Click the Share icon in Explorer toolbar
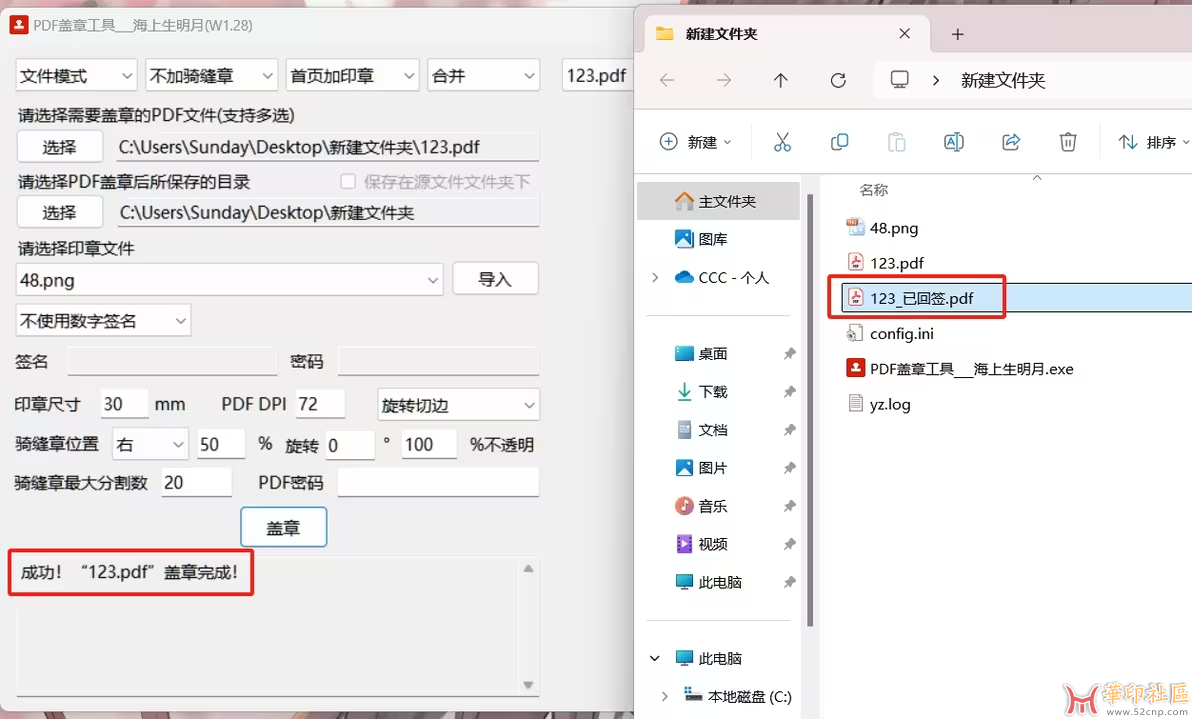This screenshot has width=1192, height=719. coord(1011,142)
